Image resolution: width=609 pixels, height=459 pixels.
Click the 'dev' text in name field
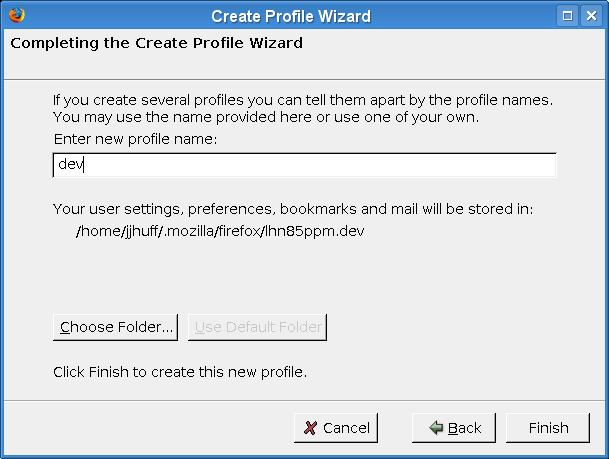click(70, 165)
